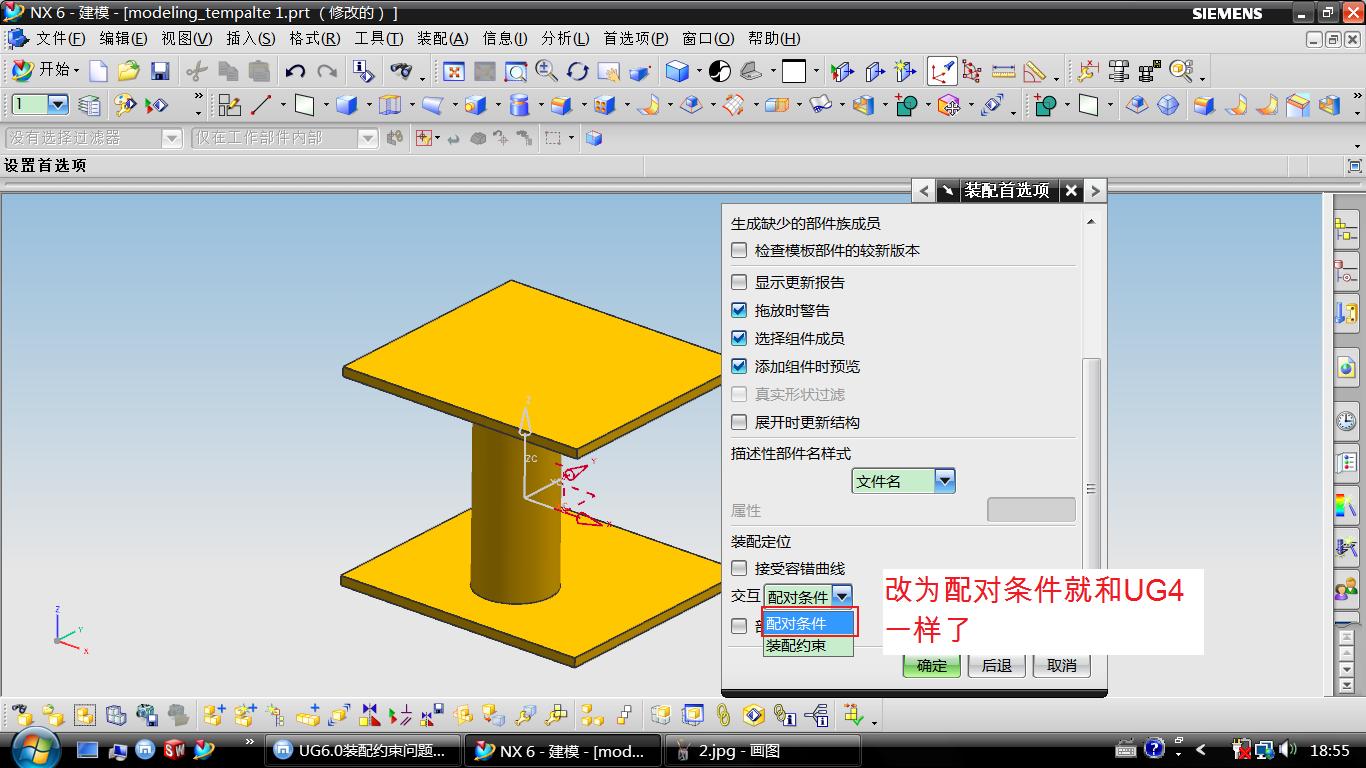This screenshot has height=768, width=1366.
Task: Cancel the dialog with 取消
Action: click(x=1062, y=665)
